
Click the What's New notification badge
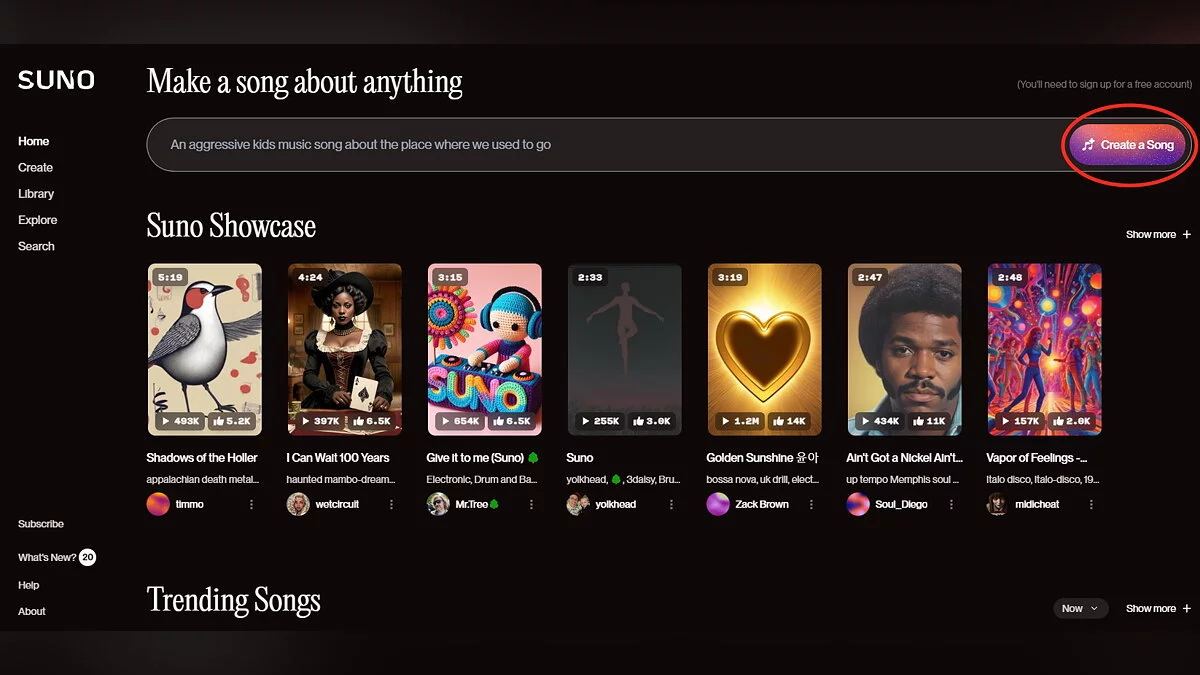coord(88,557)
